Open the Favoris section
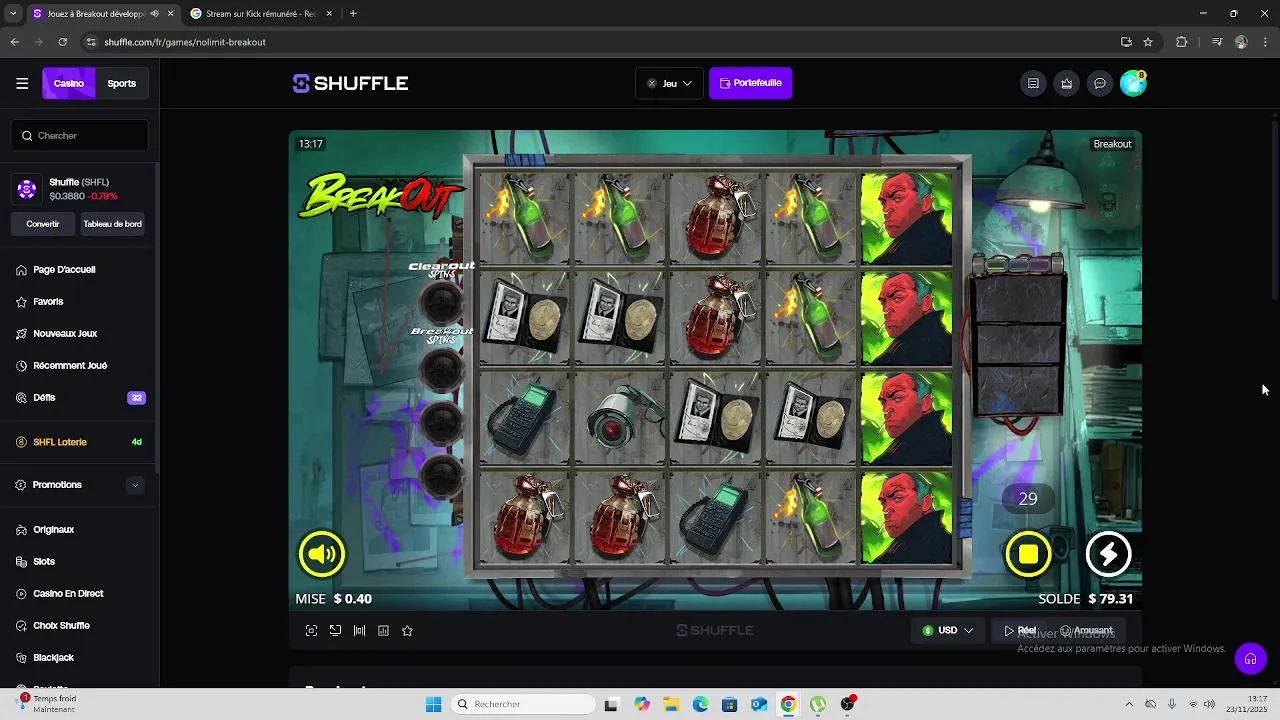Viewport: 1280px width, 720px height. [48, 302]
